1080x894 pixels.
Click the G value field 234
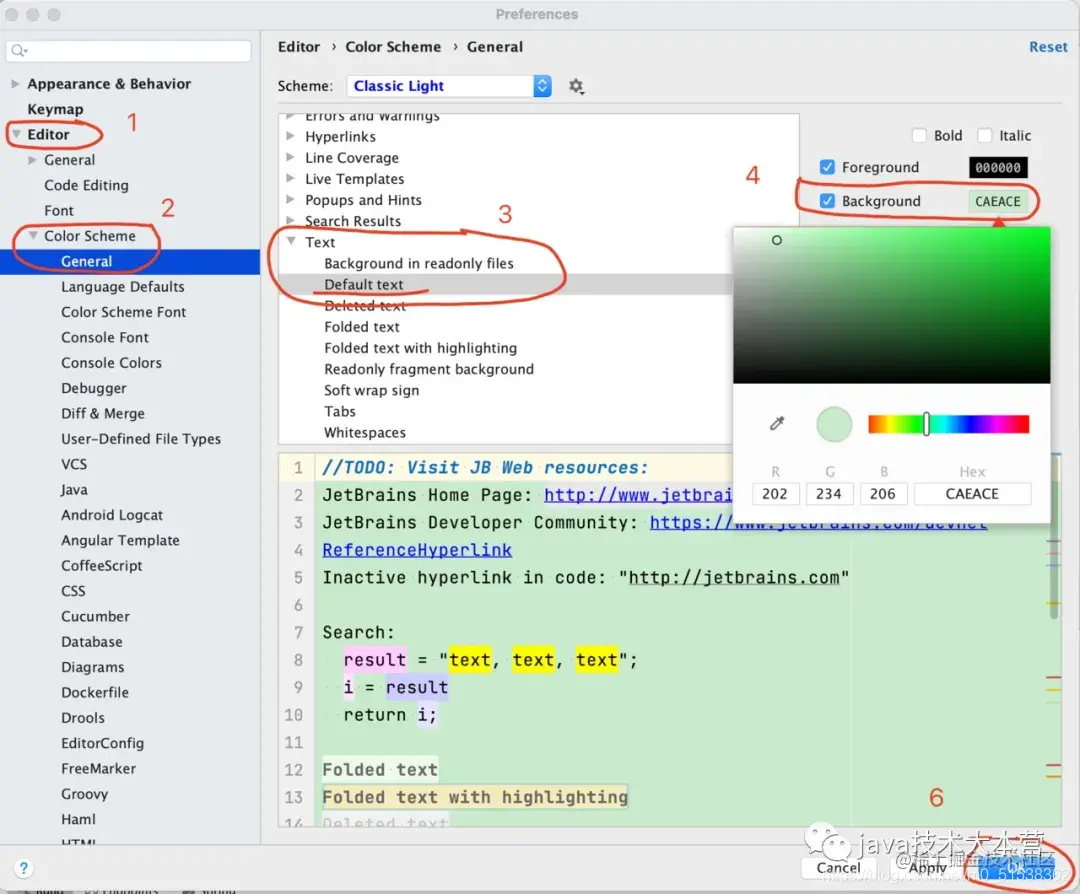829,494
